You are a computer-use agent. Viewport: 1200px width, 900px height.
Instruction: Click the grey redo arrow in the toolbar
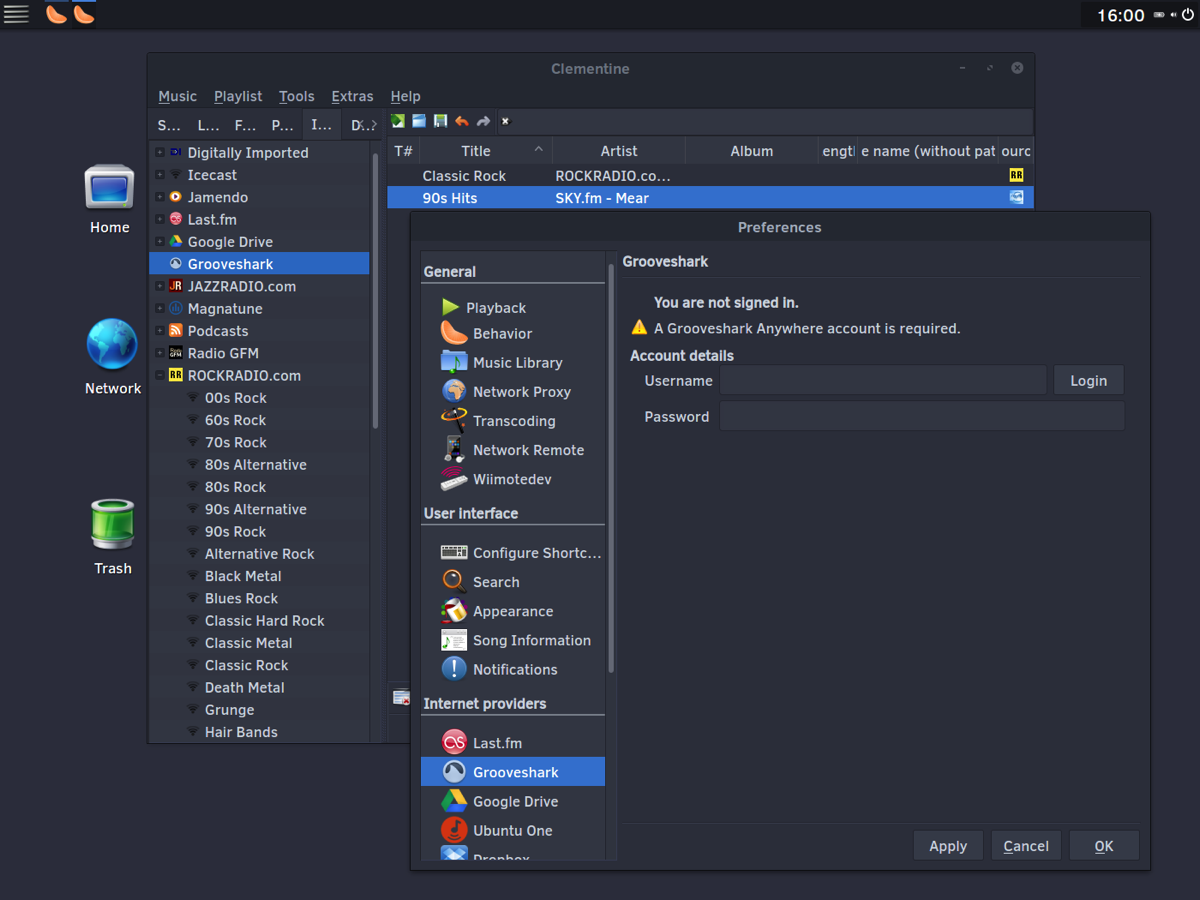point(483,121)
